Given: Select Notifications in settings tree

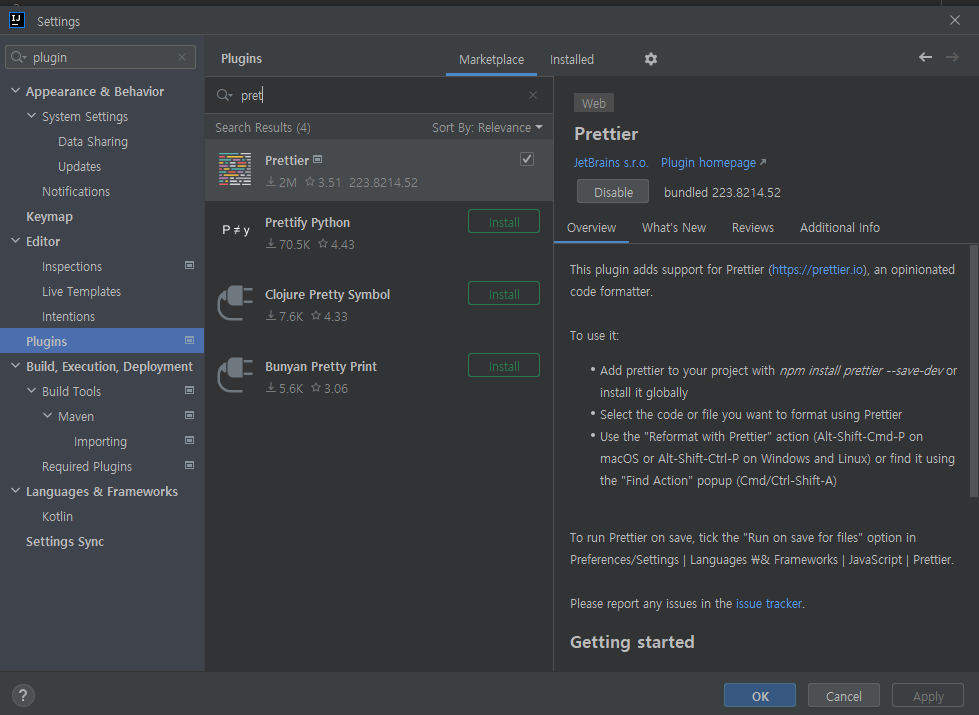Looking at the screenshot, I should coord(76,191).
